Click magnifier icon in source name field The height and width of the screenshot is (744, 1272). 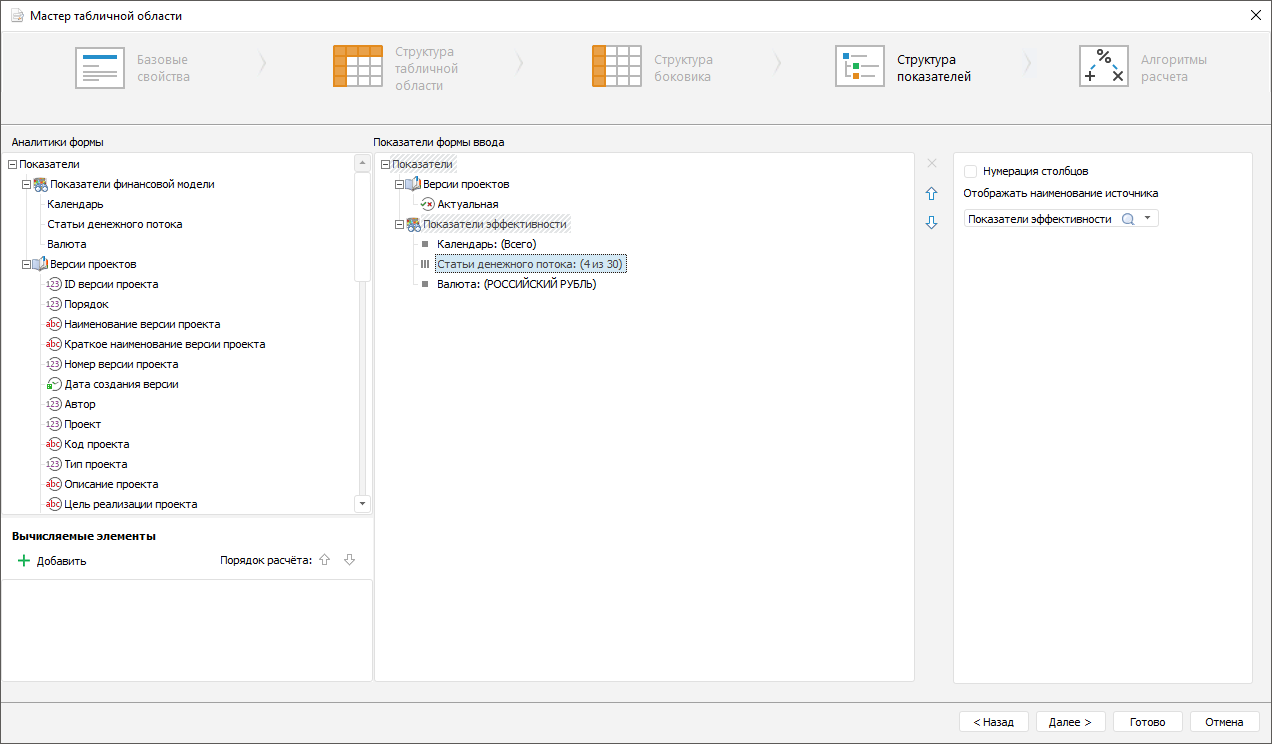(1128, 219)
